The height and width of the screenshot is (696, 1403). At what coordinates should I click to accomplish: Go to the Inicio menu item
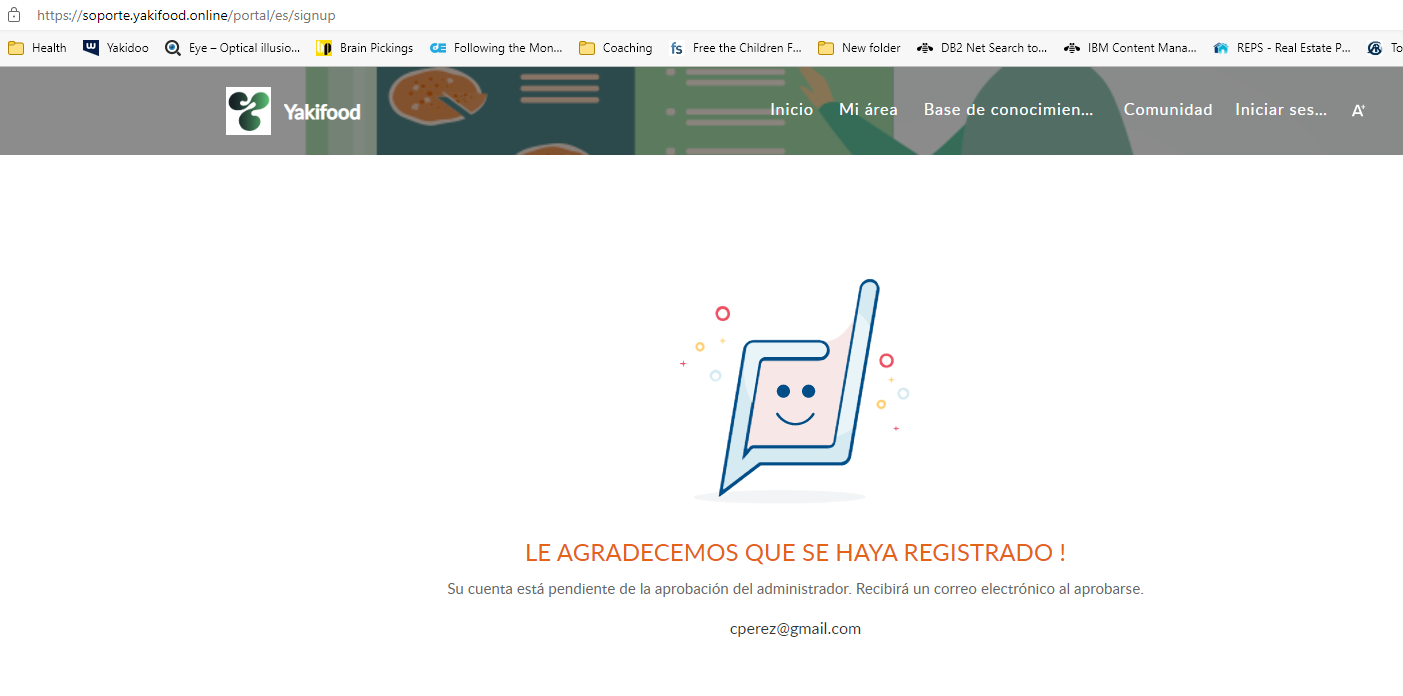click(x=791, y=110)
